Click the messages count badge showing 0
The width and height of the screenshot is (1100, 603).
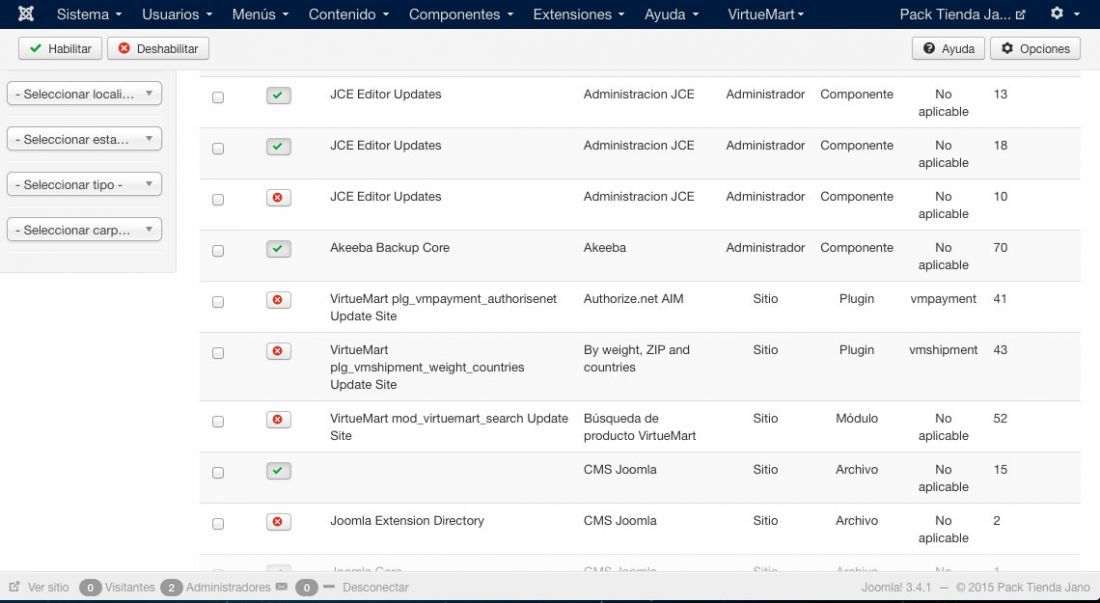(307, 588)
